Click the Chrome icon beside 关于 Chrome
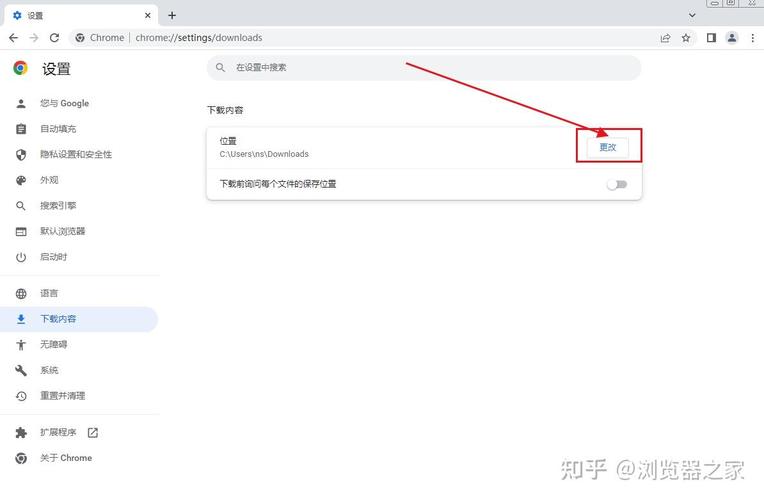 21,458
